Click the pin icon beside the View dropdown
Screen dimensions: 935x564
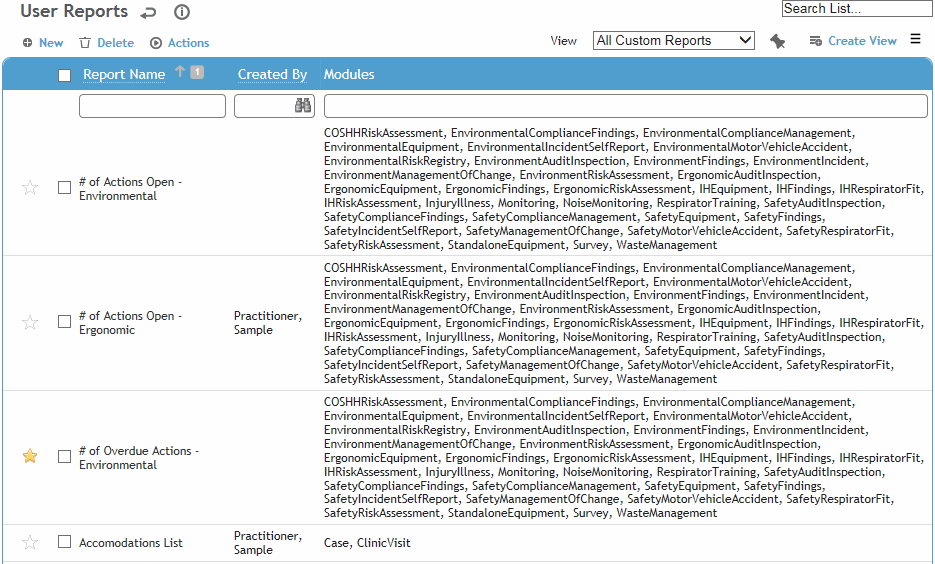pyautogui.click(x=777, y=41)
